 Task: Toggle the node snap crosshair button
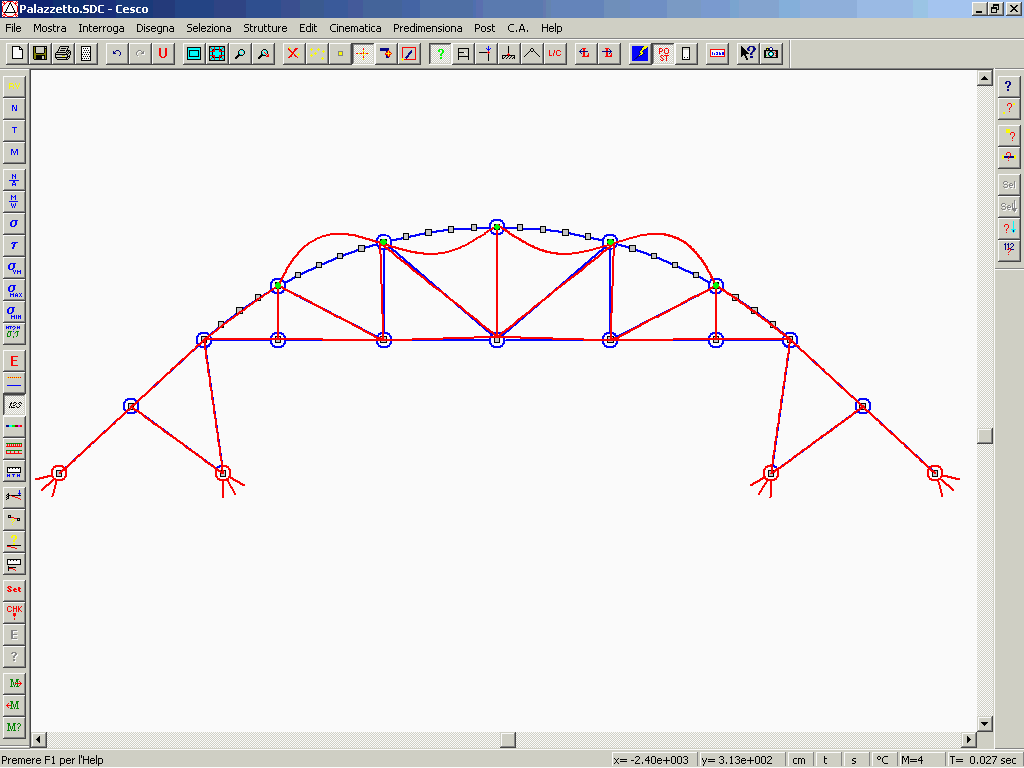[363, 54]
